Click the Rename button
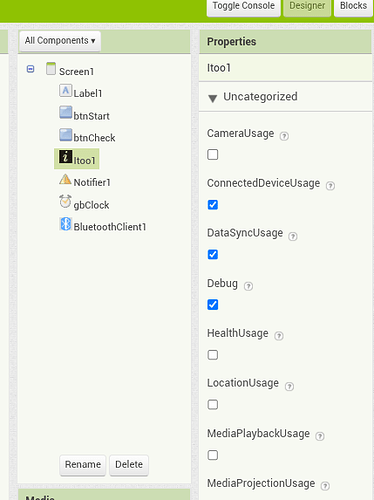 (x=83, y=465)
